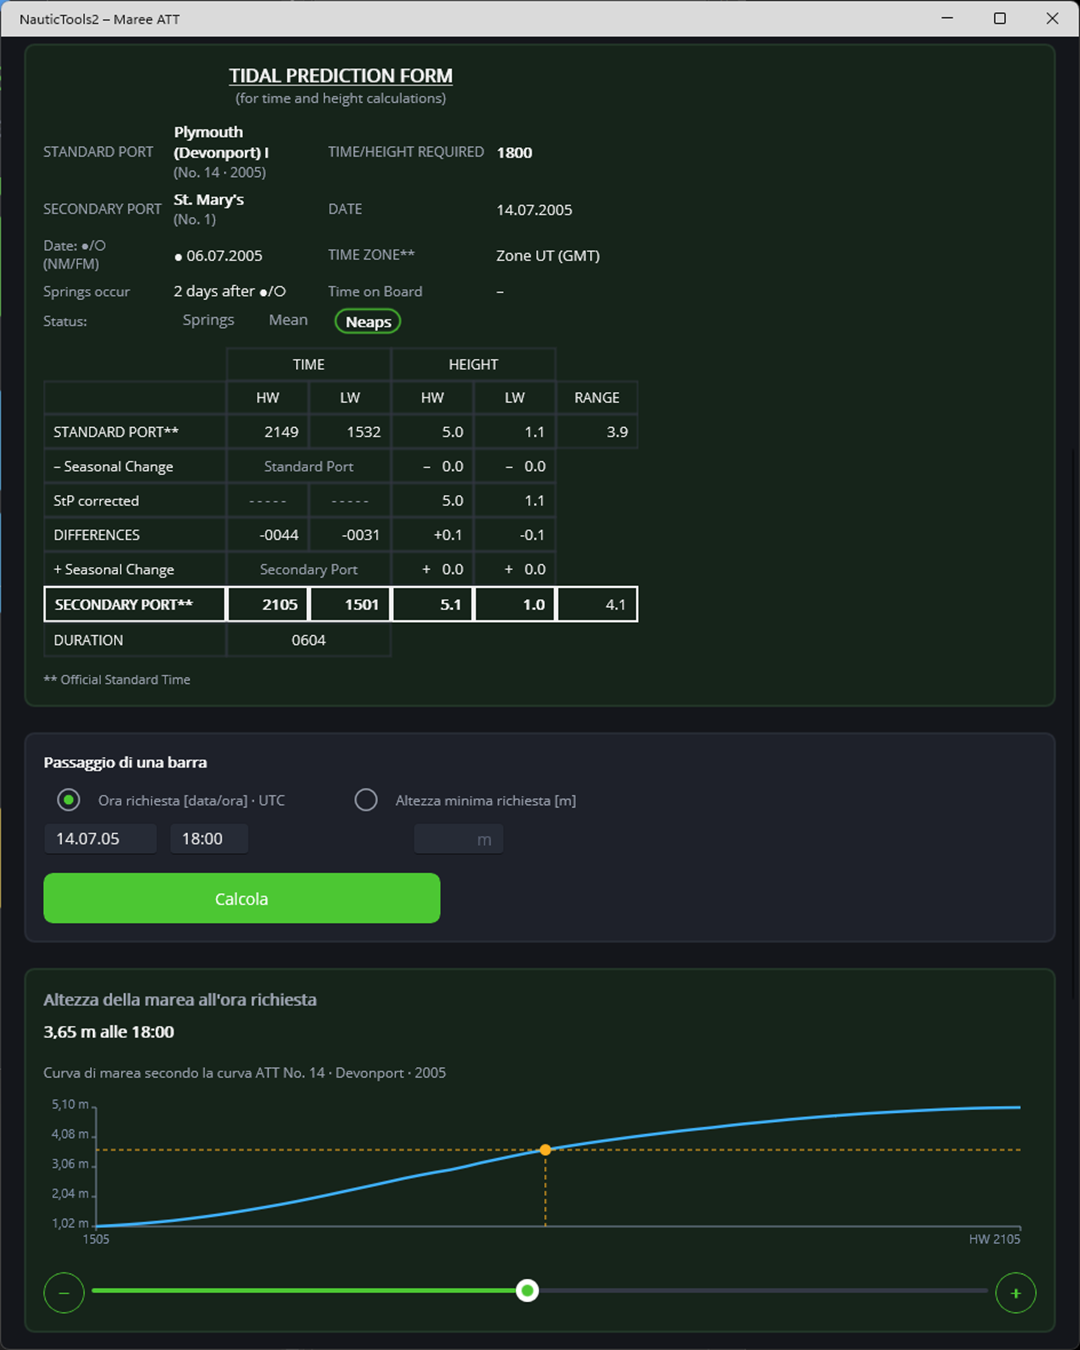This screenshot has height=1350, width=1080.
Task: Select the 'Ora richiesta [data/ora]' radio button
Action: [69, 800]
